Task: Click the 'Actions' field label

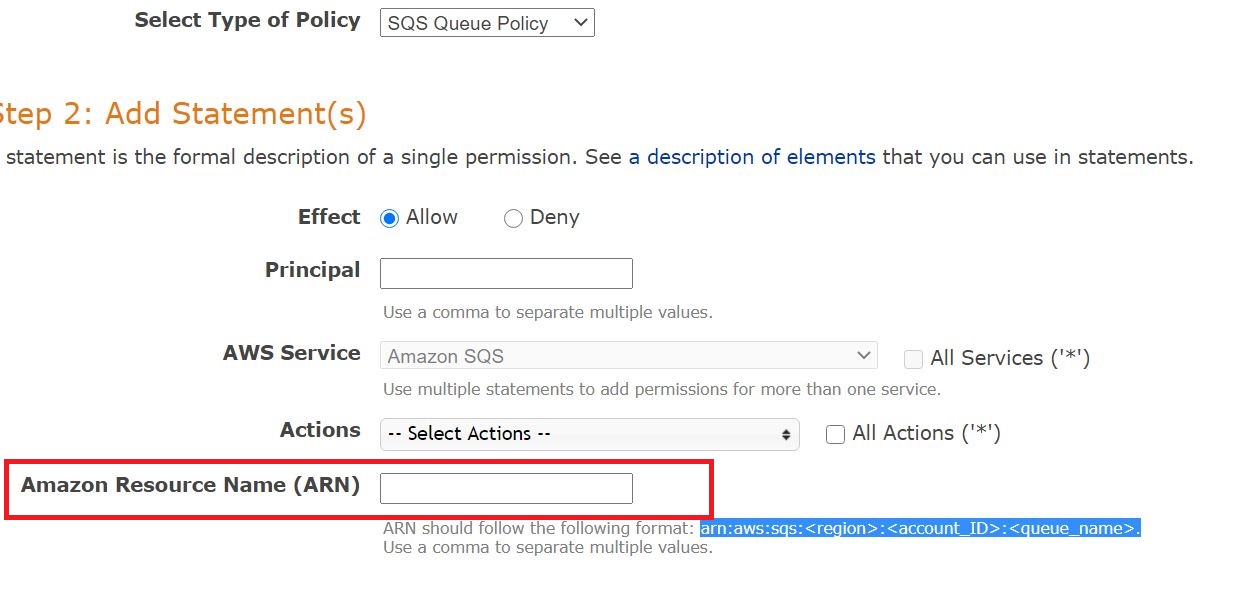Action: (320, 430)
